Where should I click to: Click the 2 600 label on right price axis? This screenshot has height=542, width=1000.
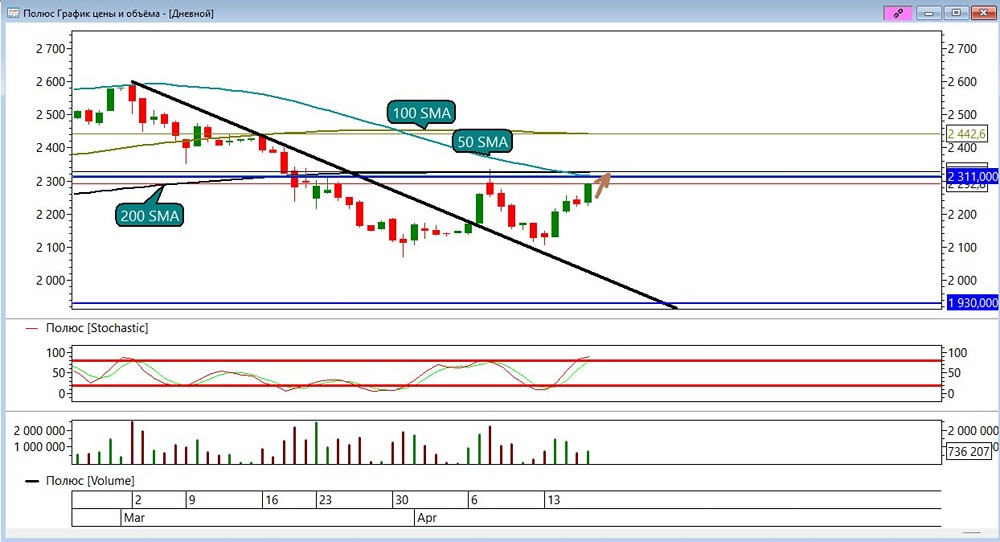click(x=962, y=82)
